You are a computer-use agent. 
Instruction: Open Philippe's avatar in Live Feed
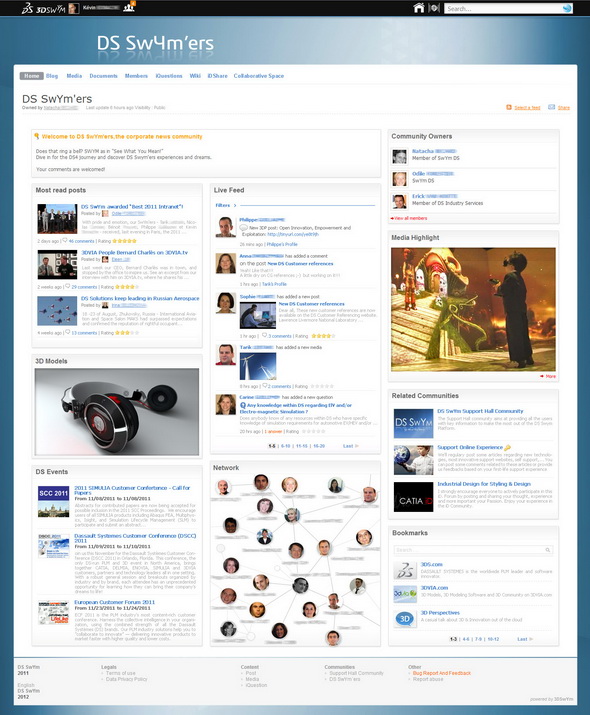click(226, 227)
